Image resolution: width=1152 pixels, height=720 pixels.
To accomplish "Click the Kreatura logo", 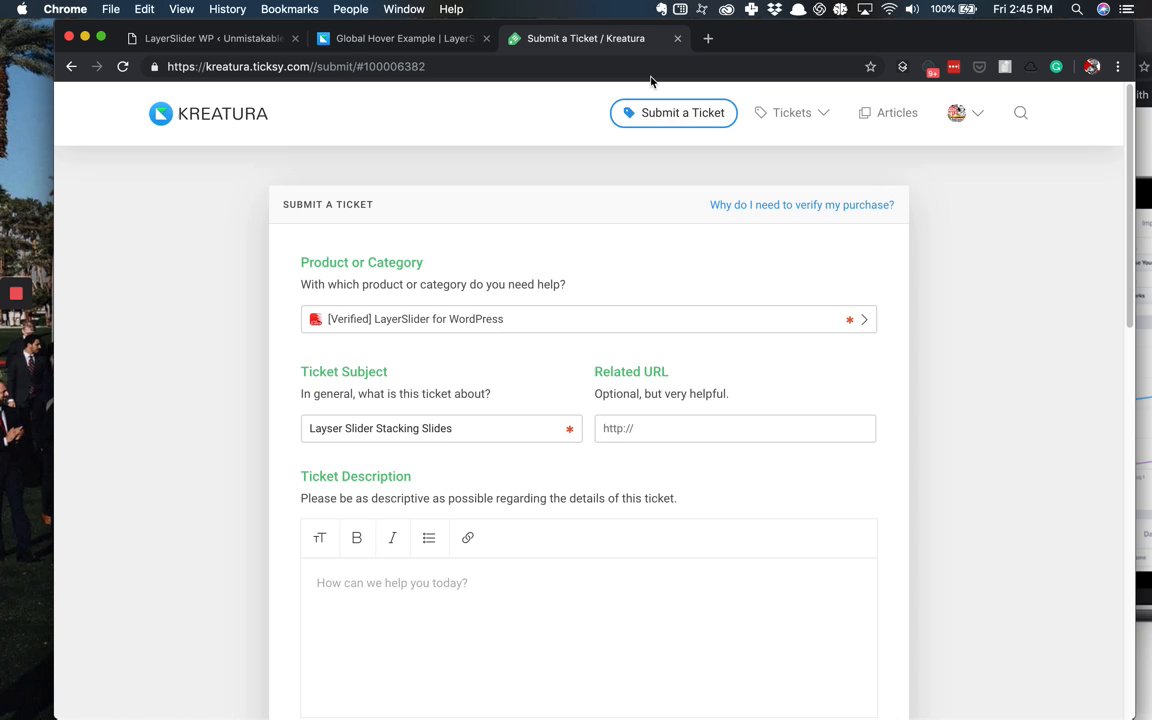I will pyautogui.click(x=208, y=114).
